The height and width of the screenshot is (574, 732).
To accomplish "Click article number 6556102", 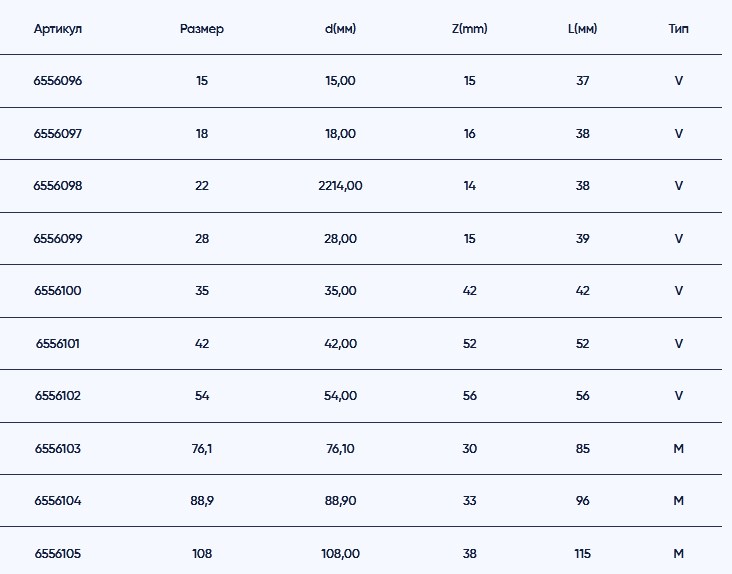I will 58,396.
